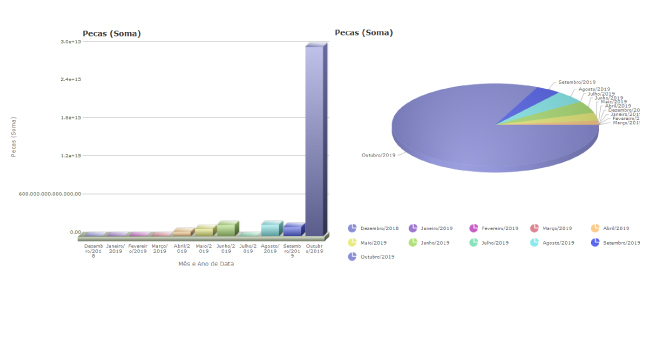Click the Junho/2019 legend pie icon
Viewport: 645px width, 363px height.
413,242
